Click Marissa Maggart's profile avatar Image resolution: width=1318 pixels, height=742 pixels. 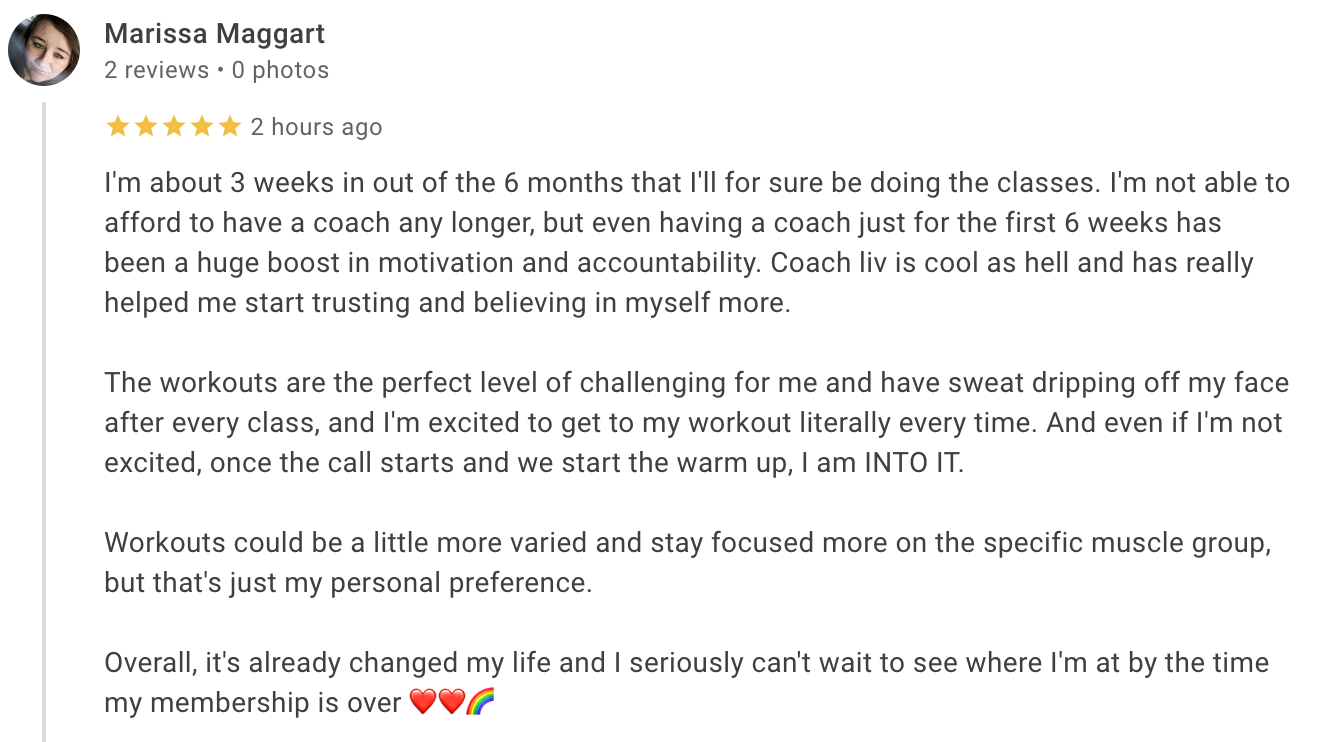[x=44, y=50]
